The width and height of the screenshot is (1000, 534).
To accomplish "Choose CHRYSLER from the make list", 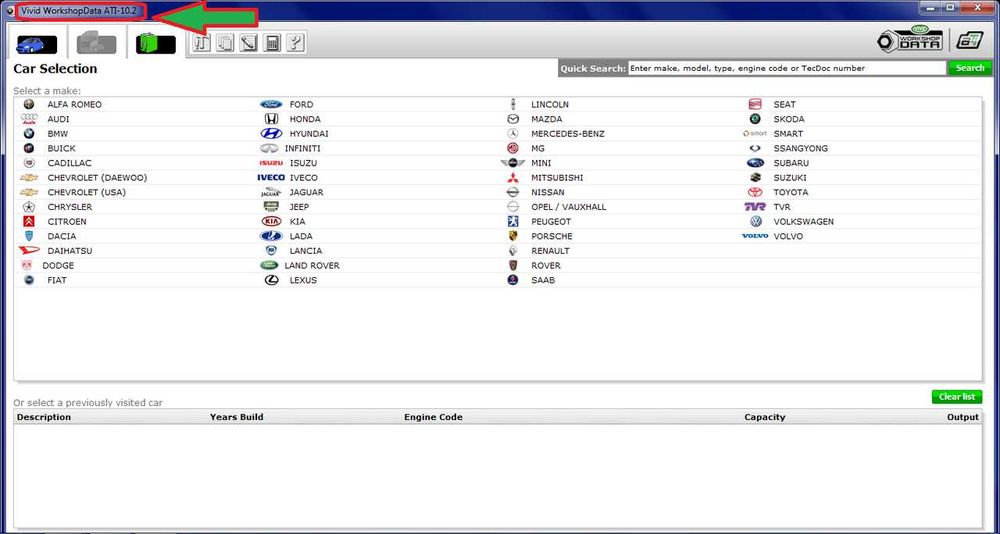I will click(x=70, y=207).
